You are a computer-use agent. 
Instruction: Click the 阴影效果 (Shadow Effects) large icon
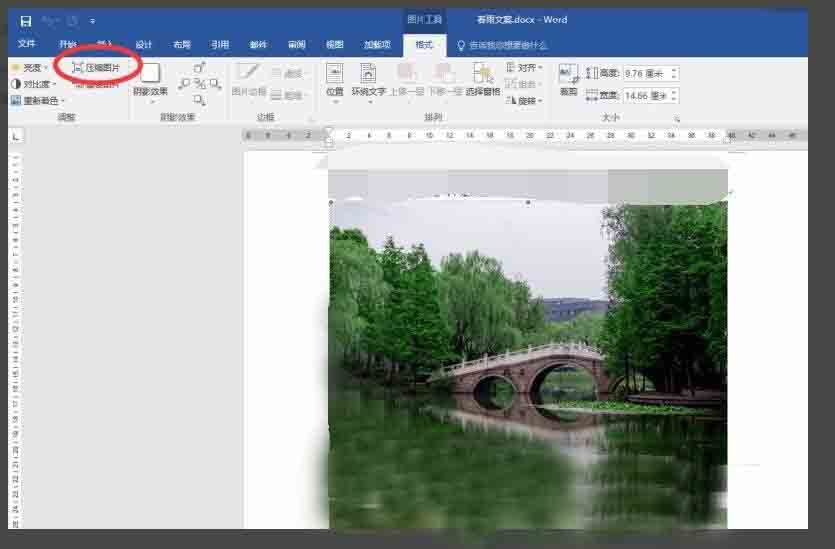(x=150, y=73)
